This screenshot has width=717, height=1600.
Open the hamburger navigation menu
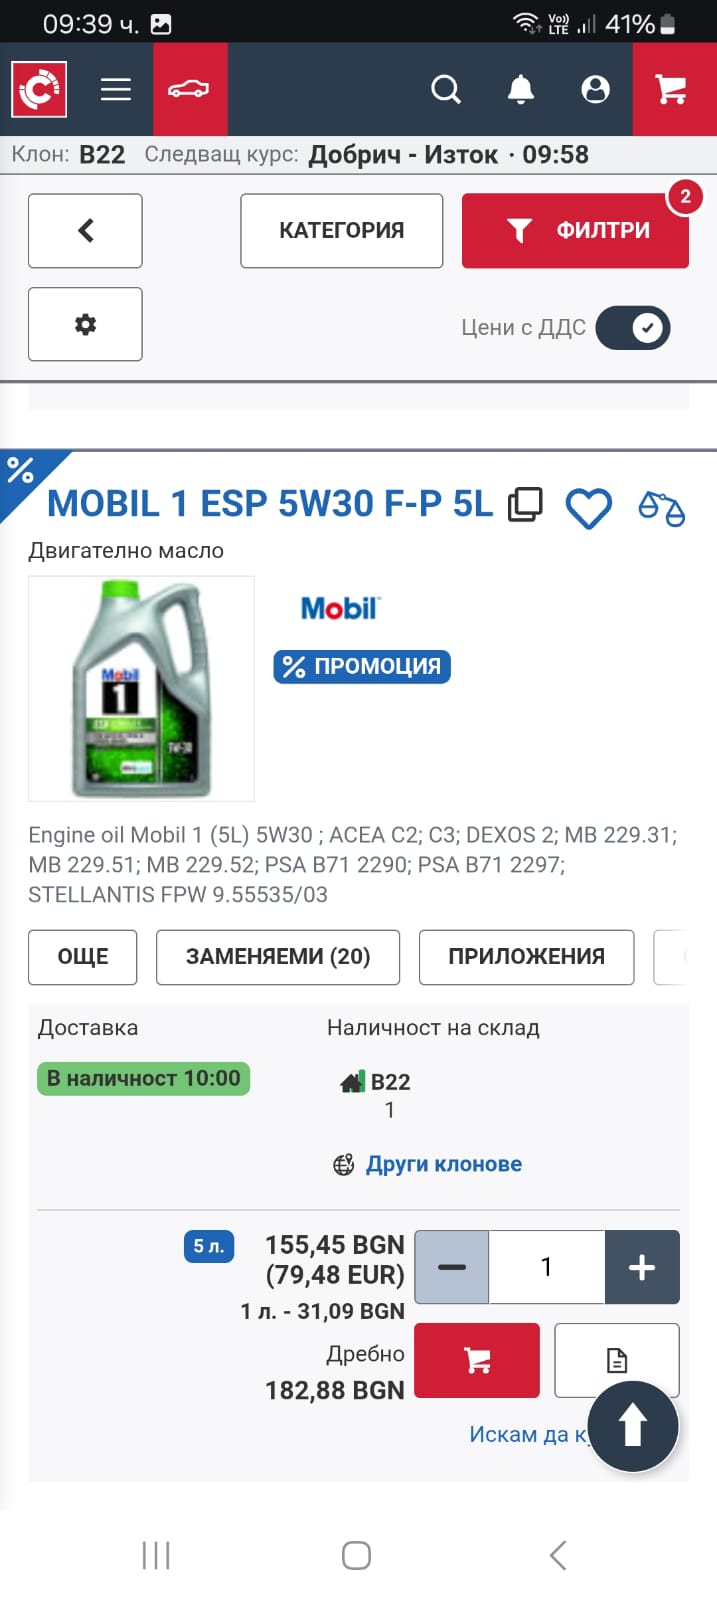point(116,90)
